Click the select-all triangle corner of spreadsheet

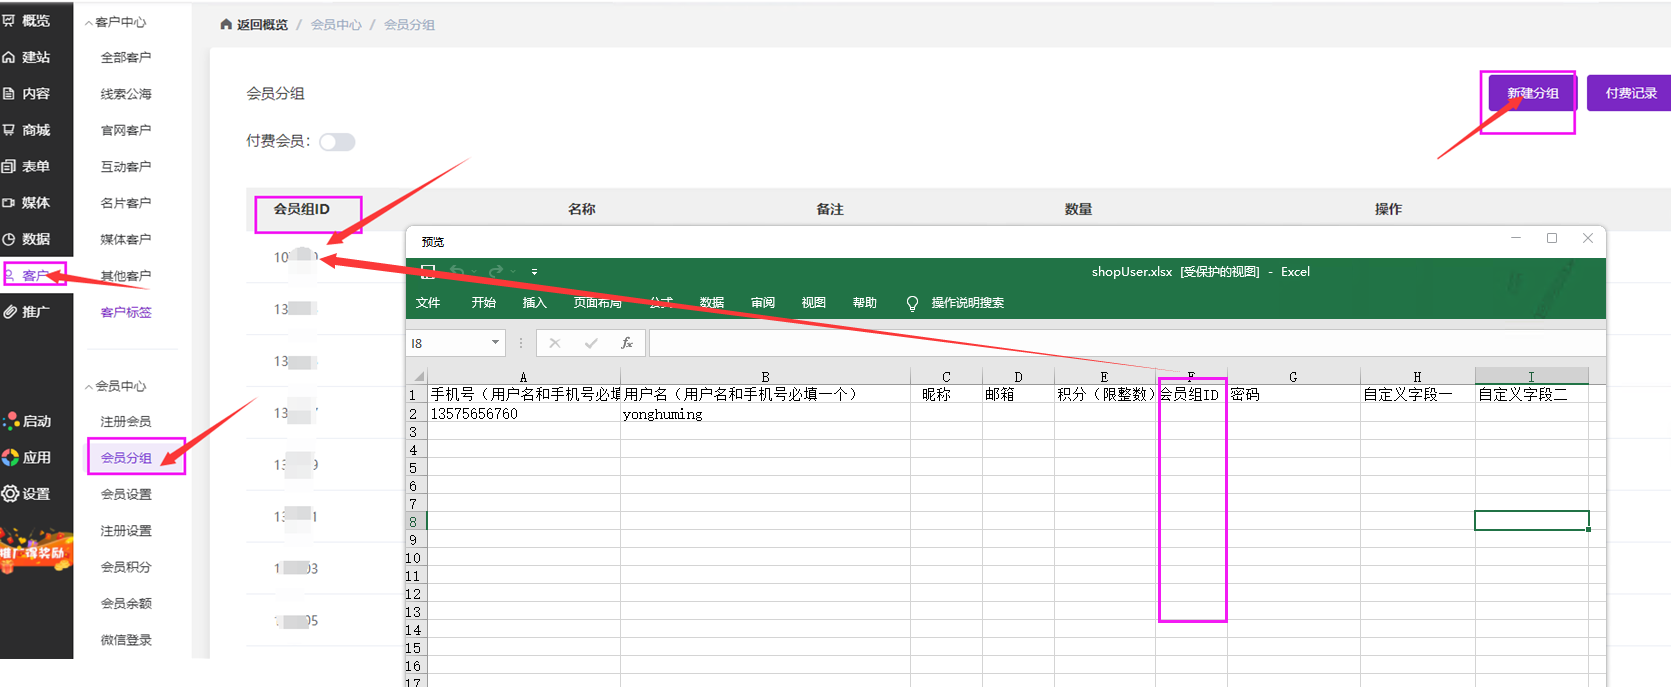point(418,377)
